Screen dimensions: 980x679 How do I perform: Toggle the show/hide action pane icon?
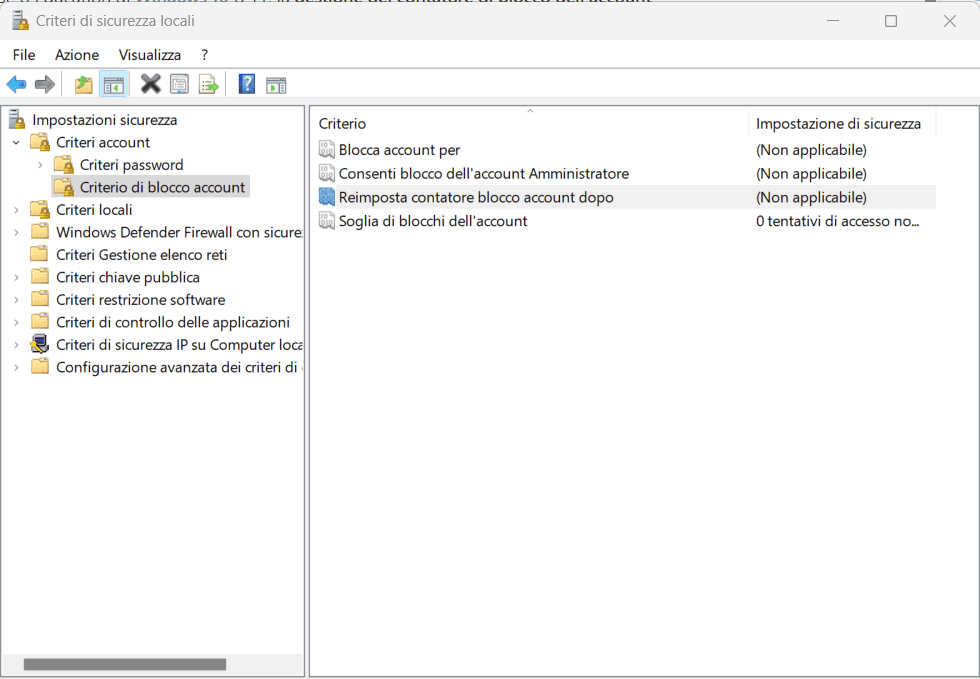click(276, 85)
